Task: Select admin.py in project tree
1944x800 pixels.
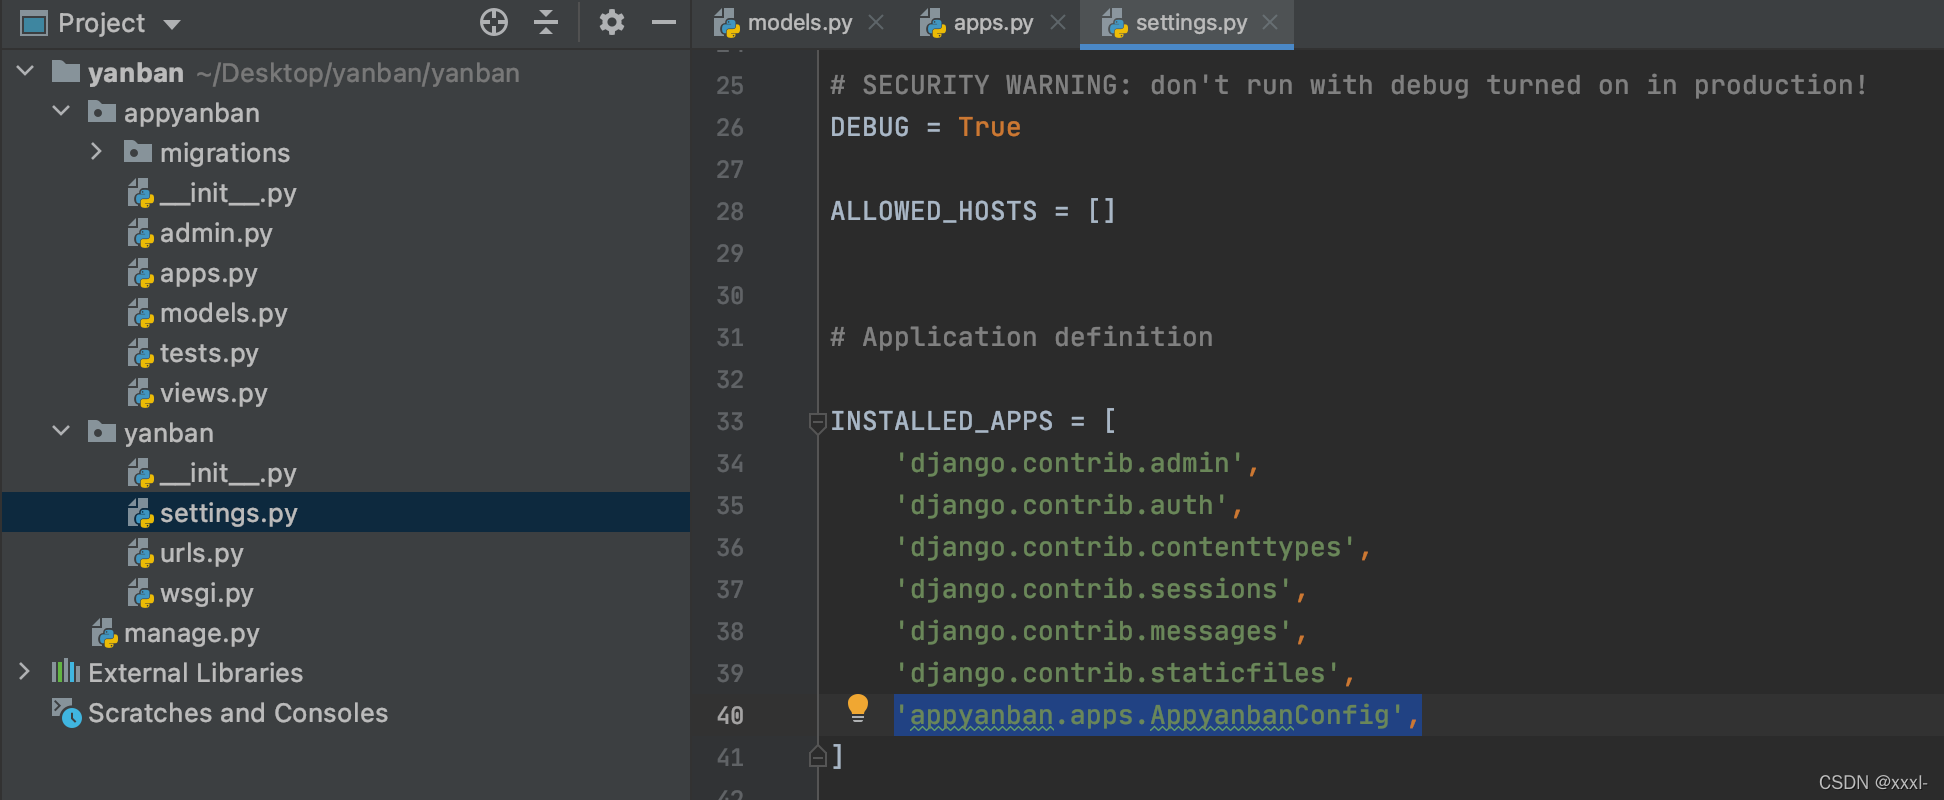Action: pos(216,233)
